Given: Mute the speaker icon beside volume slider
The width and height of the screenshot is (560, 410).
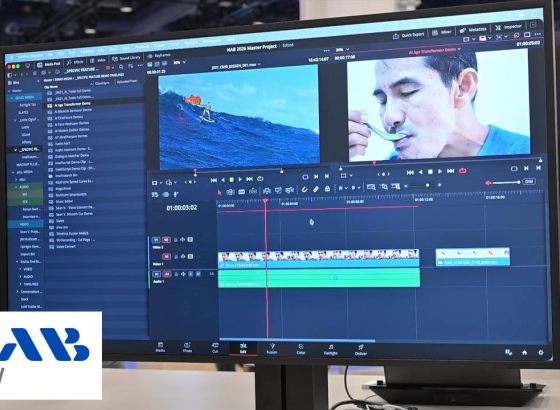Looking at the screenshot, I should (488, 183).
